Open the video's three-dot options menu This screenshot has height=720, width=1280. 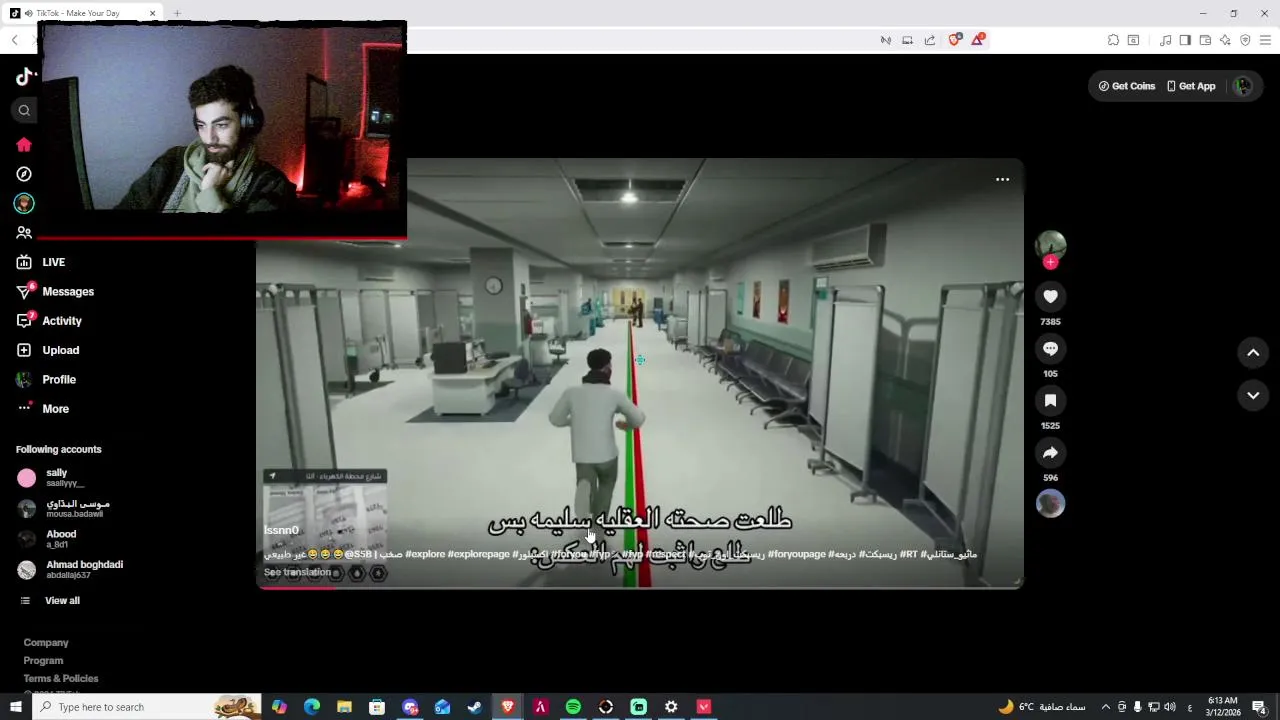pos(1002,180)
